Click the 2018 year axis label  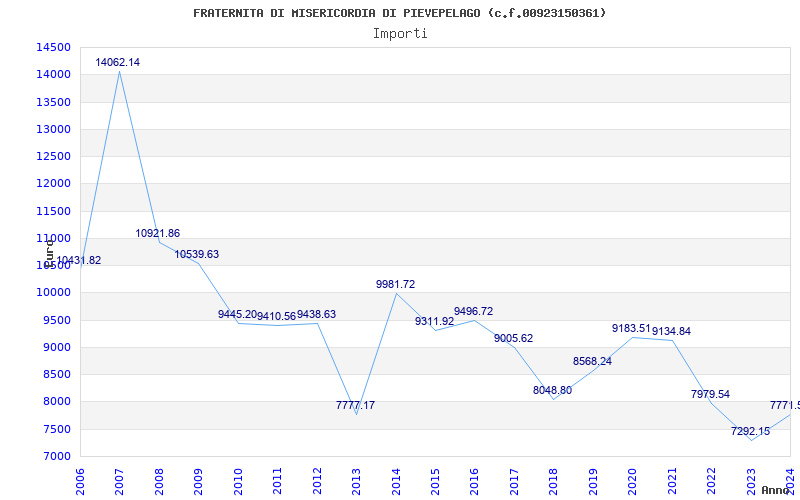point(554,482)
